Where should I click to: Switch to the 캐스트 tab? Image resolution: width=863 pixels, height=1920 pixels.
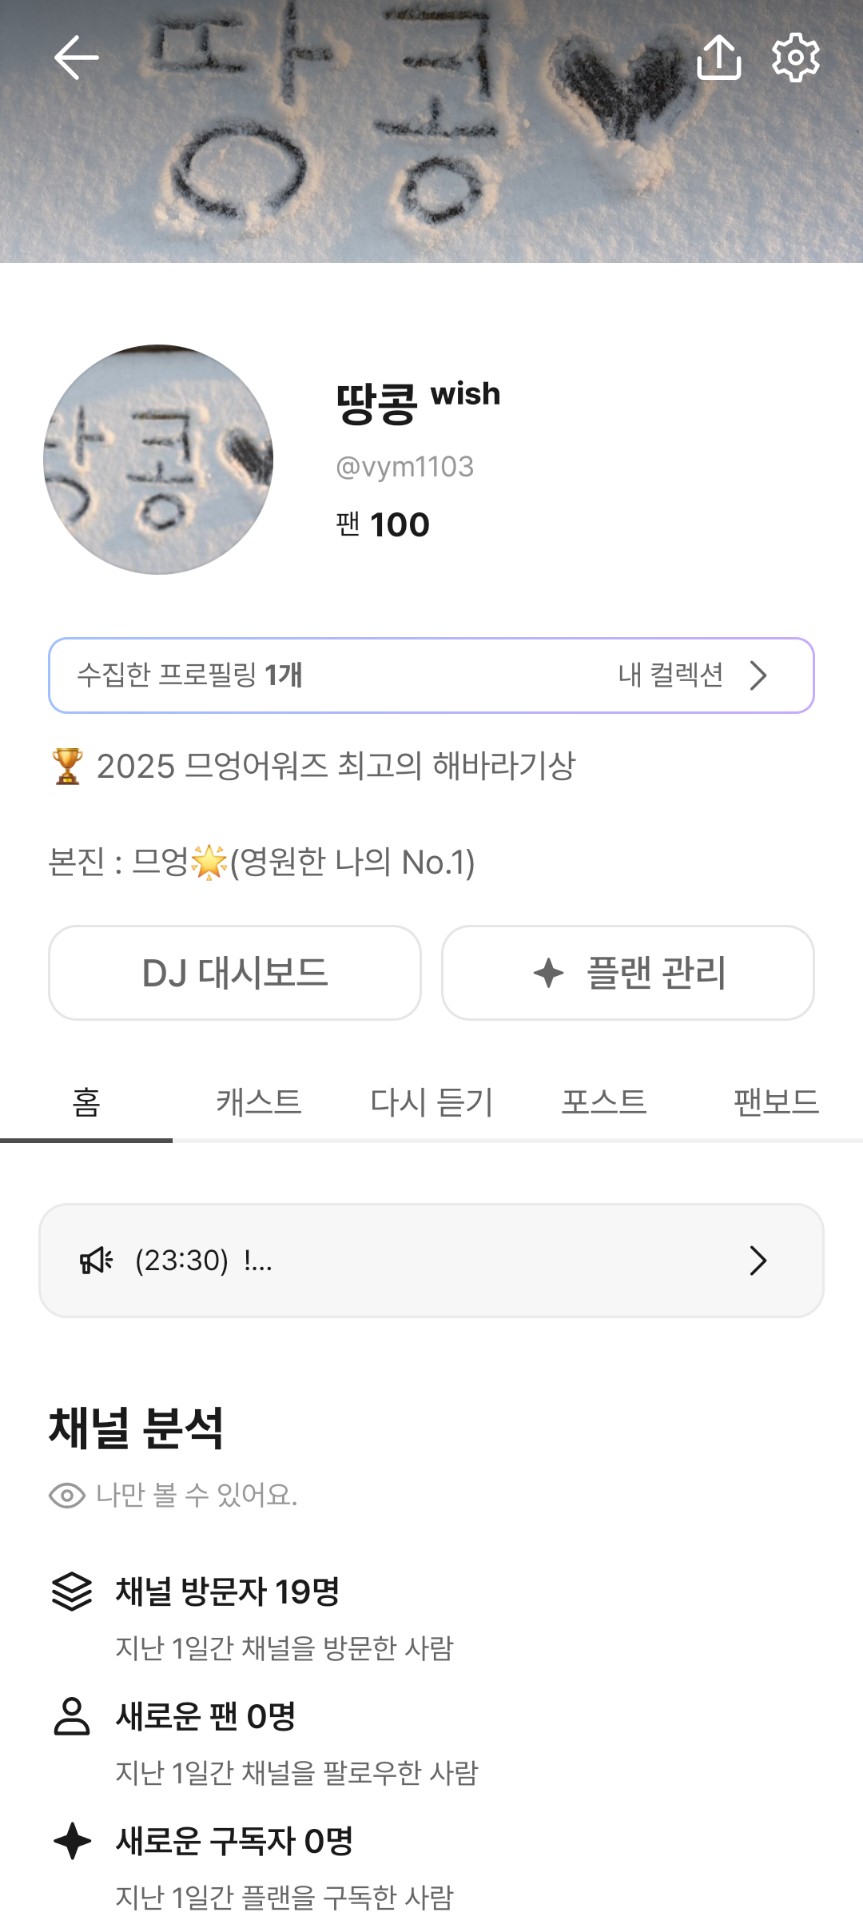pyautogui.click(x=258, y=1102)
